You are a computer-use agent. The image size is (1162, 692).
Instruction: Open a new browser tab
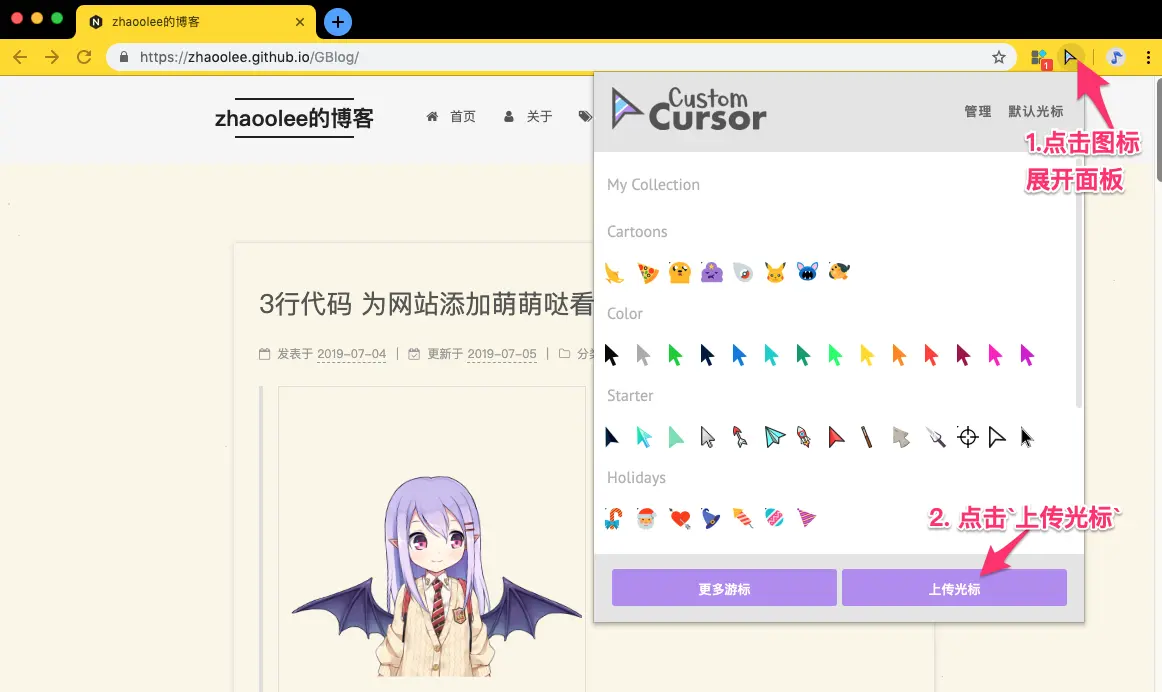[x=338, y=22]
